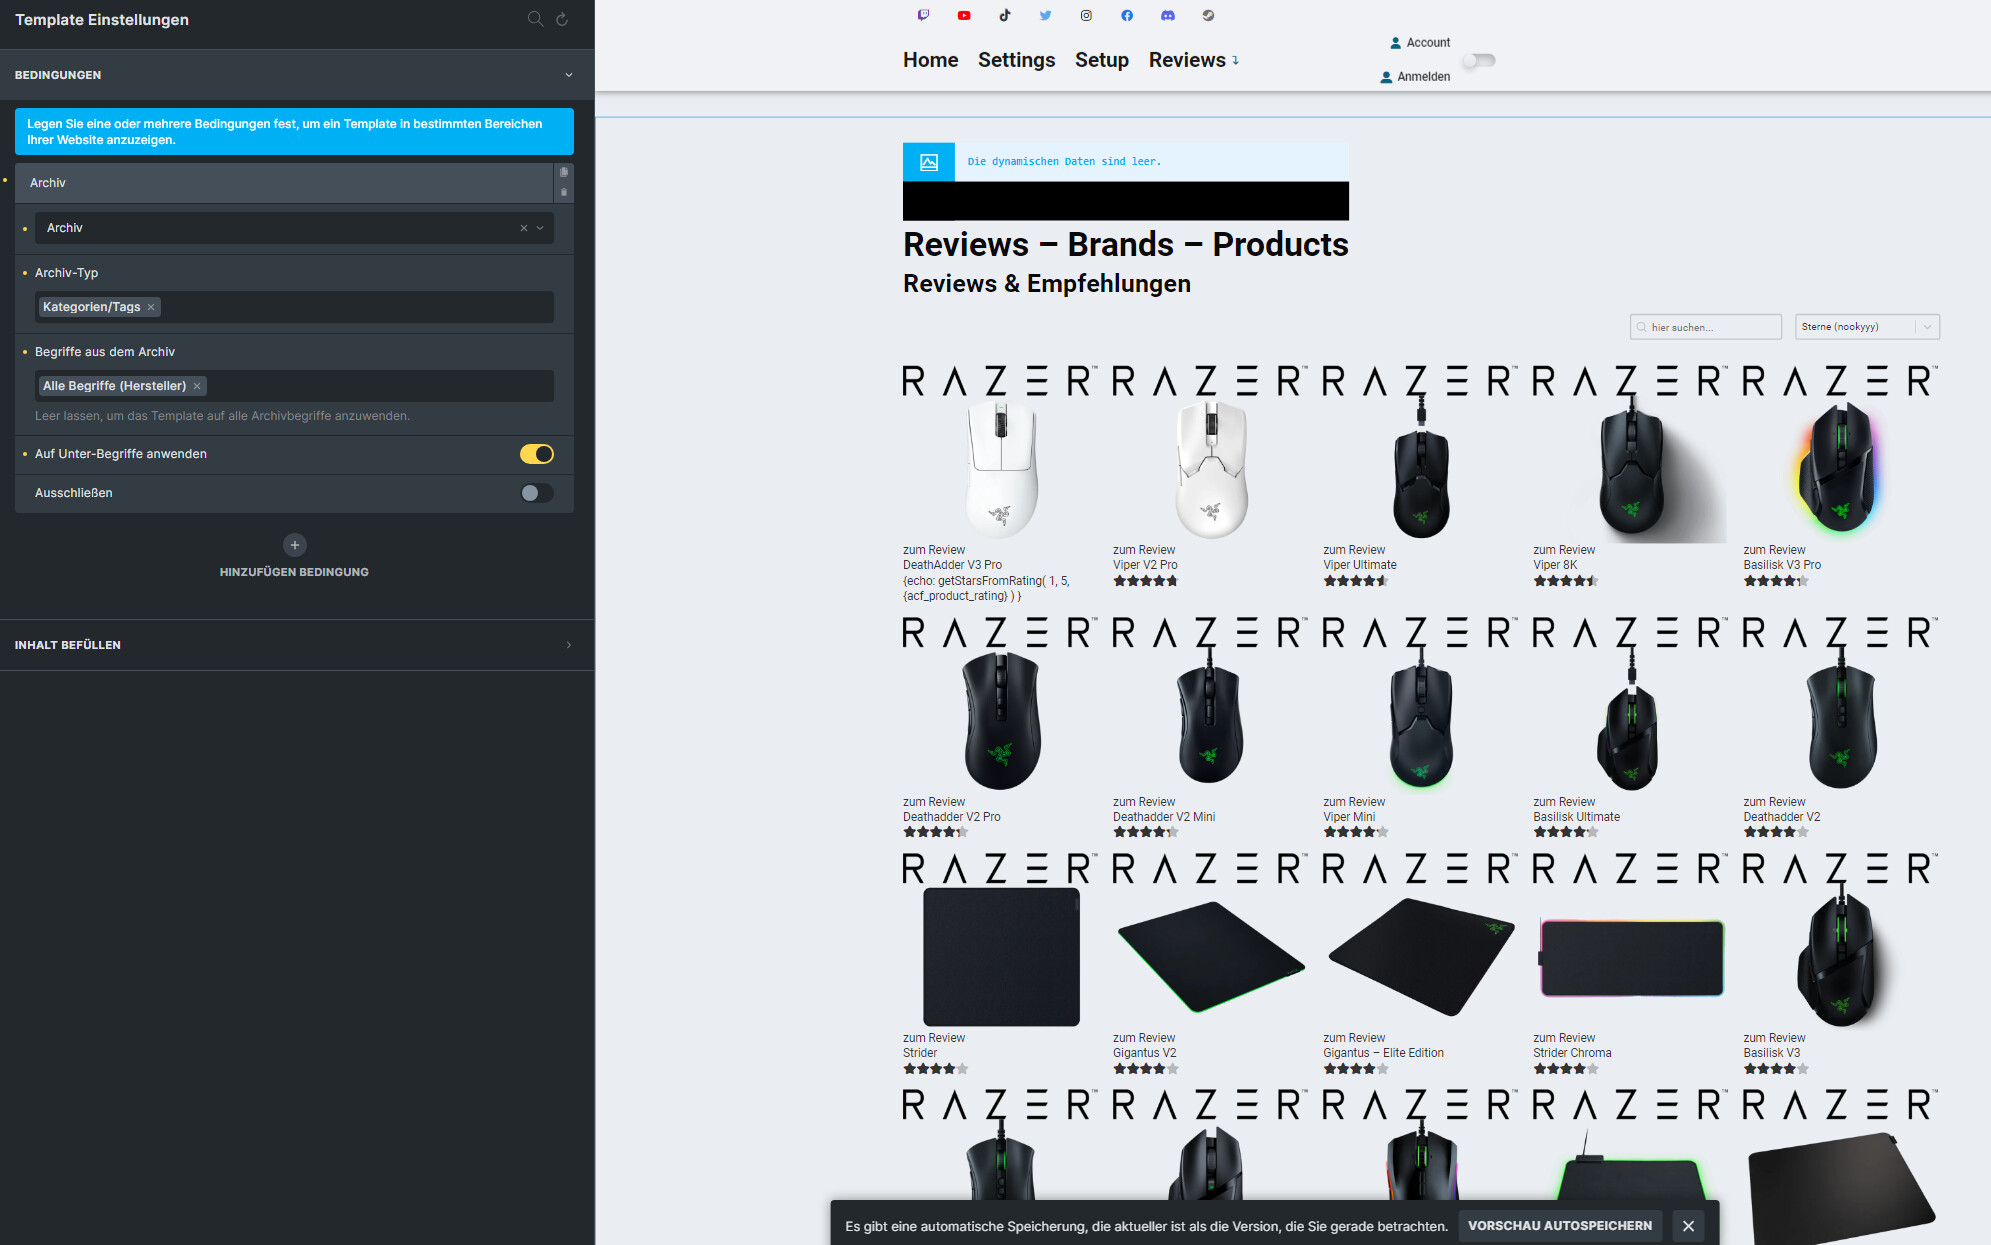Duplicate the Archiv condition
Image resolution: width=1991 pixels, height=1245 pixels.
[x=564, y=172]
